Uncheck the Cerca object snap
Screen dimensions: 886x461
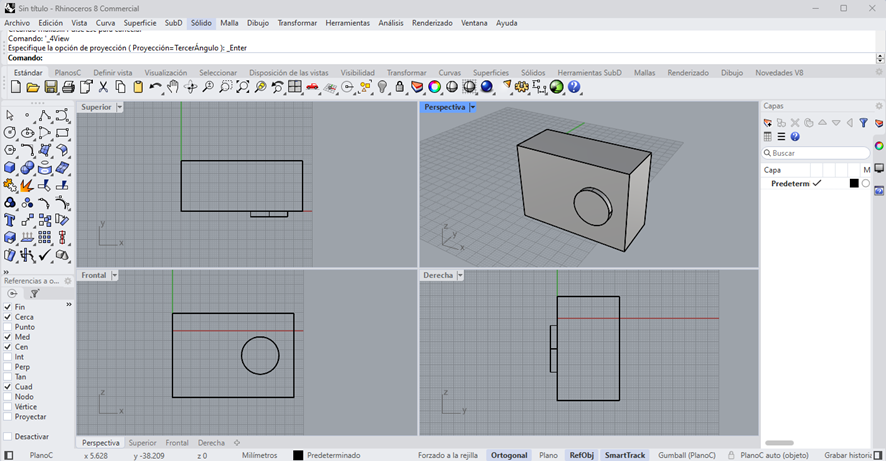[x=8, y=317]
